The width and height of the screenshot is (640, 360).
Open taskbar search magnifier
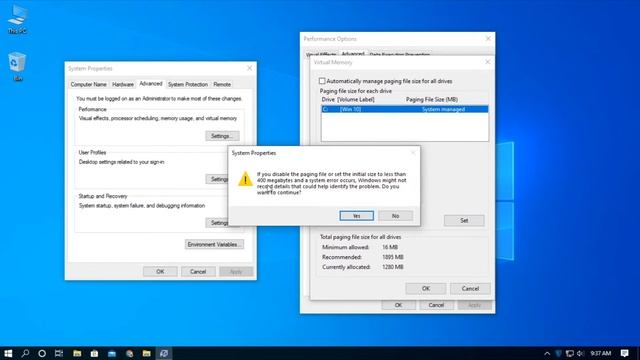tap(25, 353)
